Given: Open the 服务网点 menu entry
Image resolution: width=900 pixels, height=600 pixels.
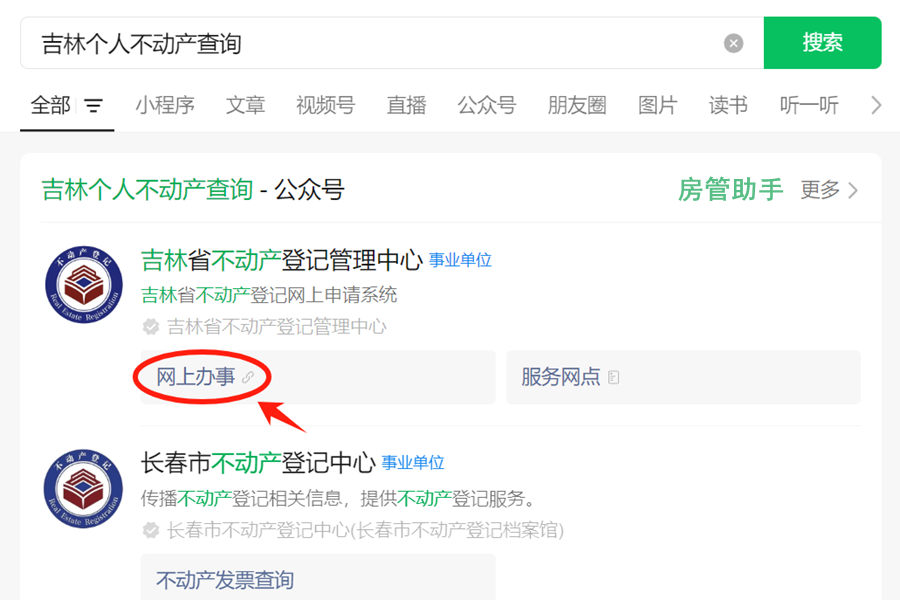Looking at the screenshot, I should coord(683,377).
